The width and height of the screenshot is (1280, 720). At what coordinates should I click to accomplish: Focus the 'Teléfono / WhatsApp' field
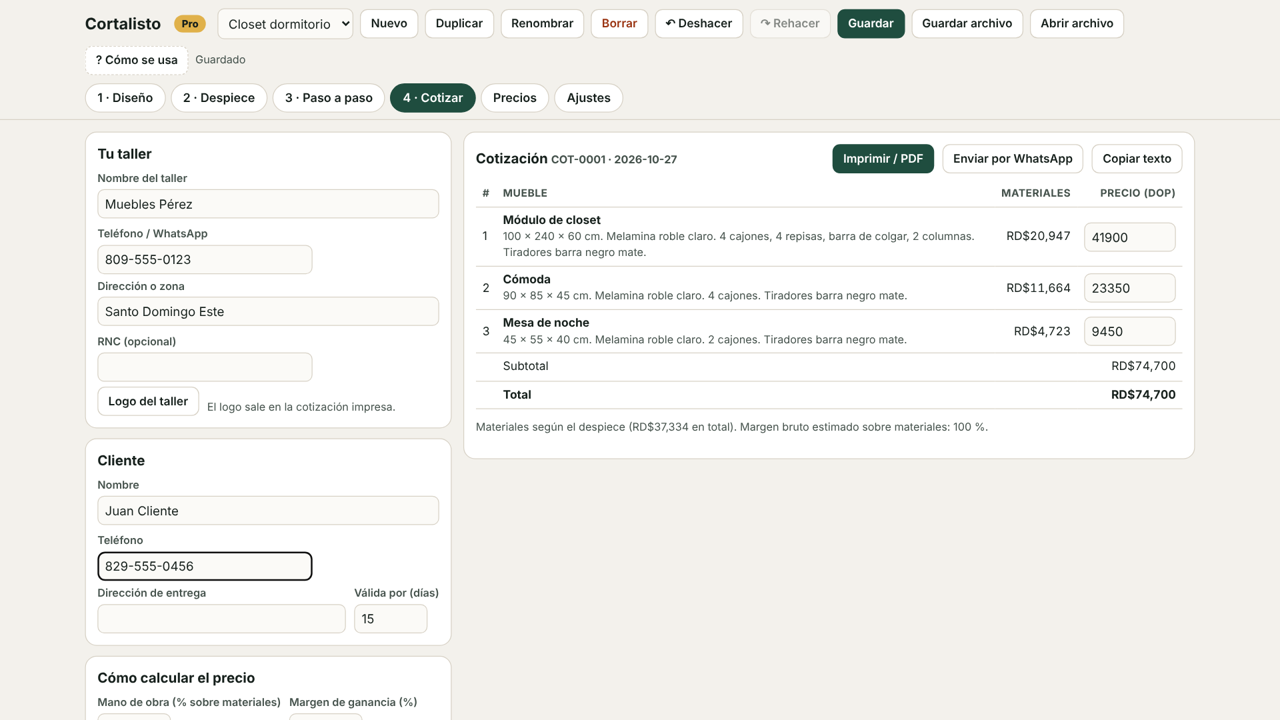click(205, 259)
